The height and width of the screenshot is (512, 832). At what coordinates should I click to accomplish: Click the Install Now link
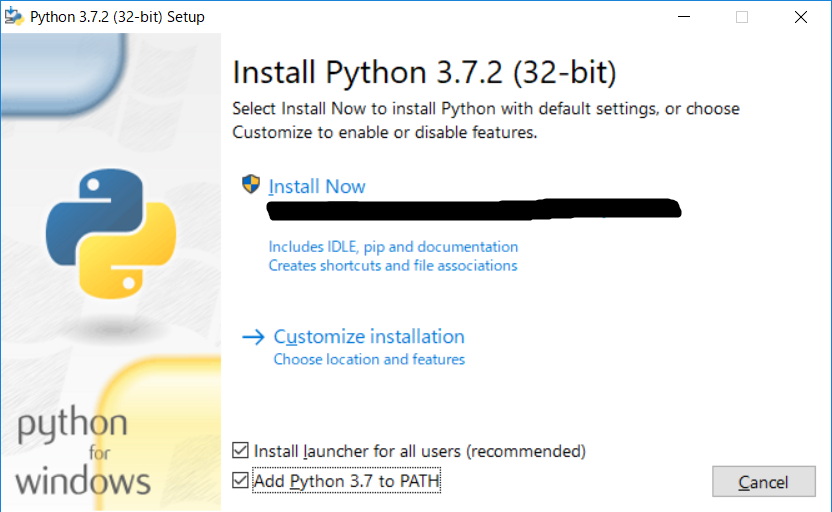click(317, 186)
